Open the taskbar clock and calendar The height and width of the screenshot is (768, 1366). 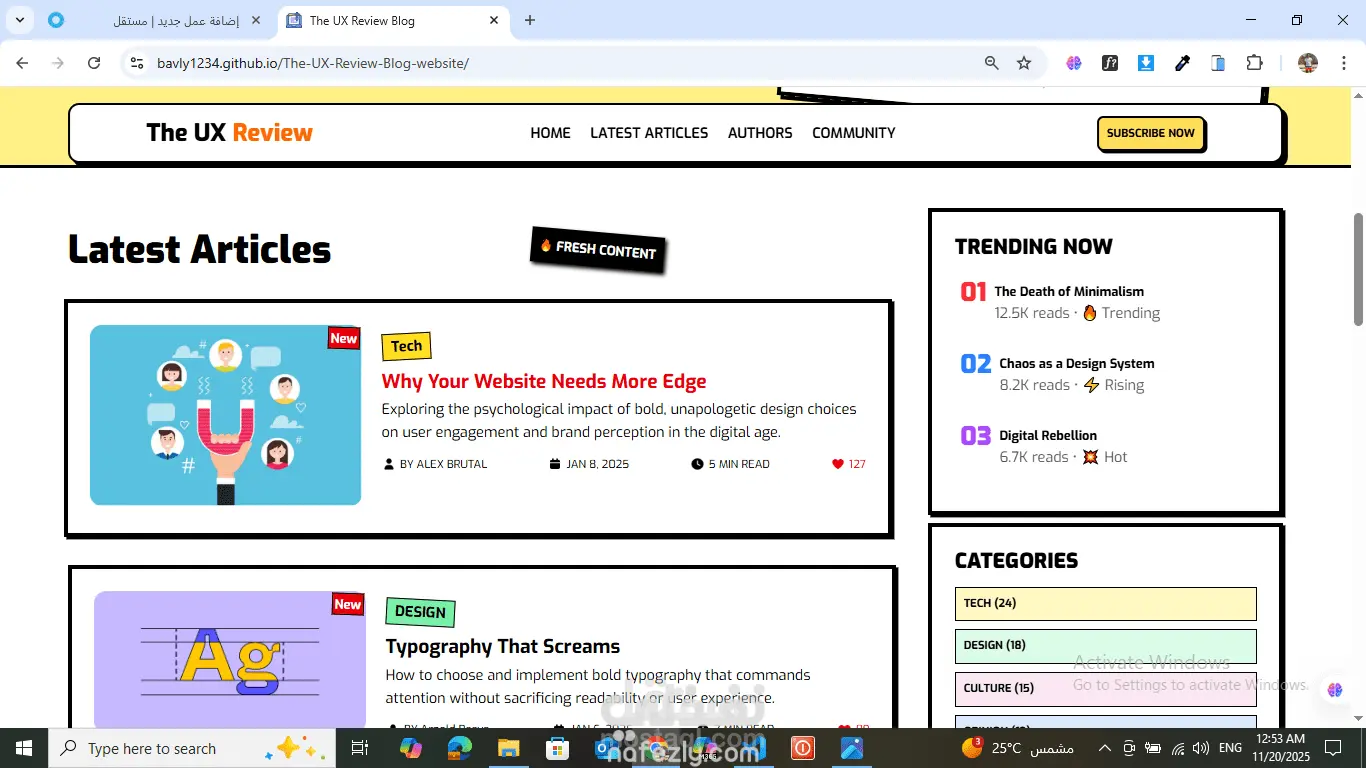[1280, 748]
